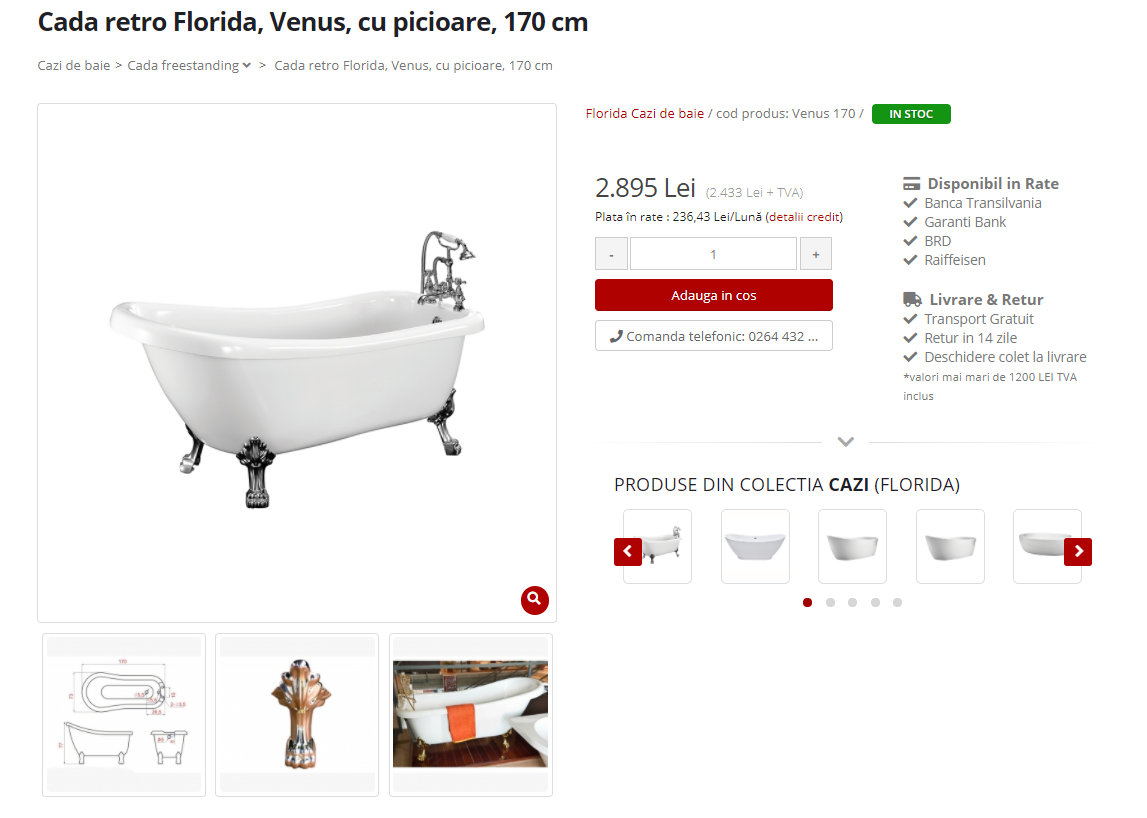Viewport: 1147px width, 818px height.
Task: Click the red magnifier zoom icon
Action: (x=535, y=600)
